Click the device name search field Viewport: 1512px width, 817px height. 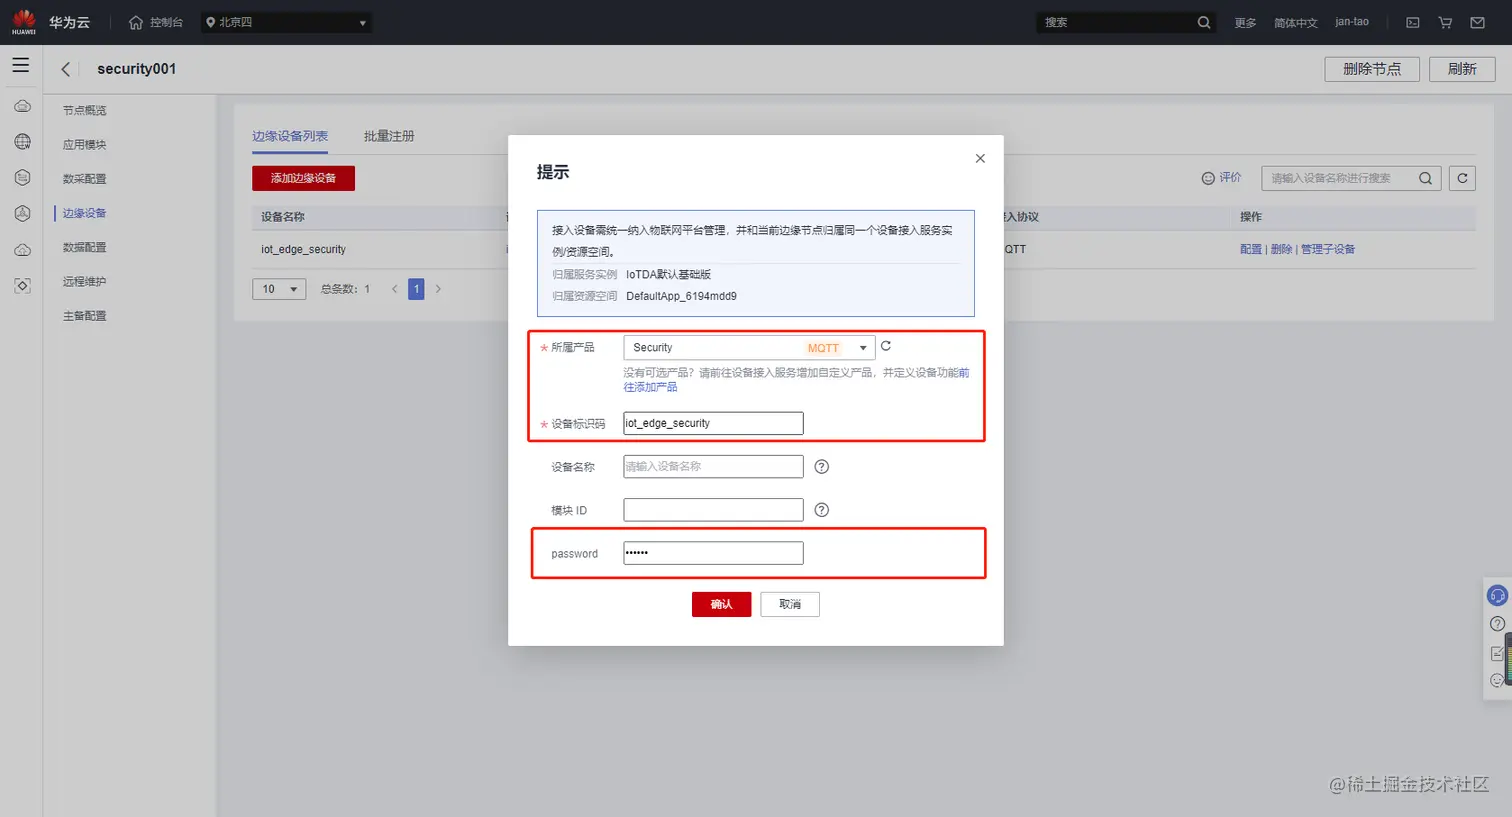pos(1338,178)
